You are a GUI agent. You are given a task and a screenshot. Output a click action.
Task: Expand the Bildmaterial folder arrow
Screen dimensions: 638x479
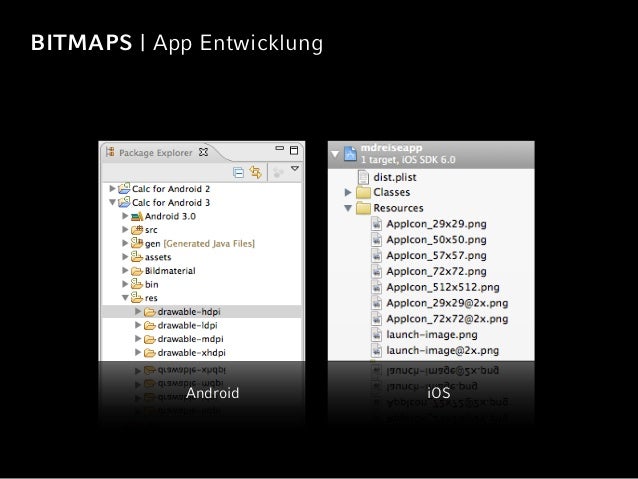tap(125, 270)
